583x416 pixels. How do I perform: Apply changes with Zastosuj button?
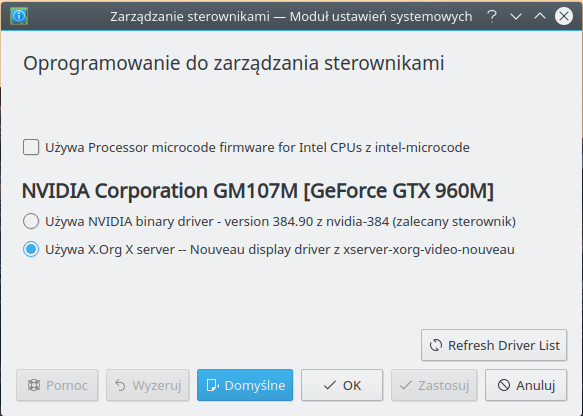tap(434, 385)
